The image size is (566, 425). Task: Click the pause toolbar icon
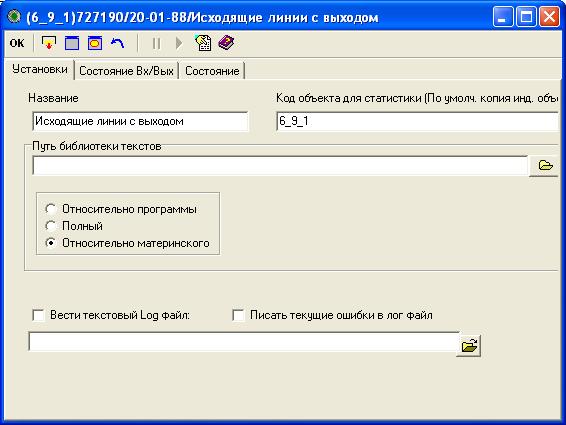tap(156, 44)
